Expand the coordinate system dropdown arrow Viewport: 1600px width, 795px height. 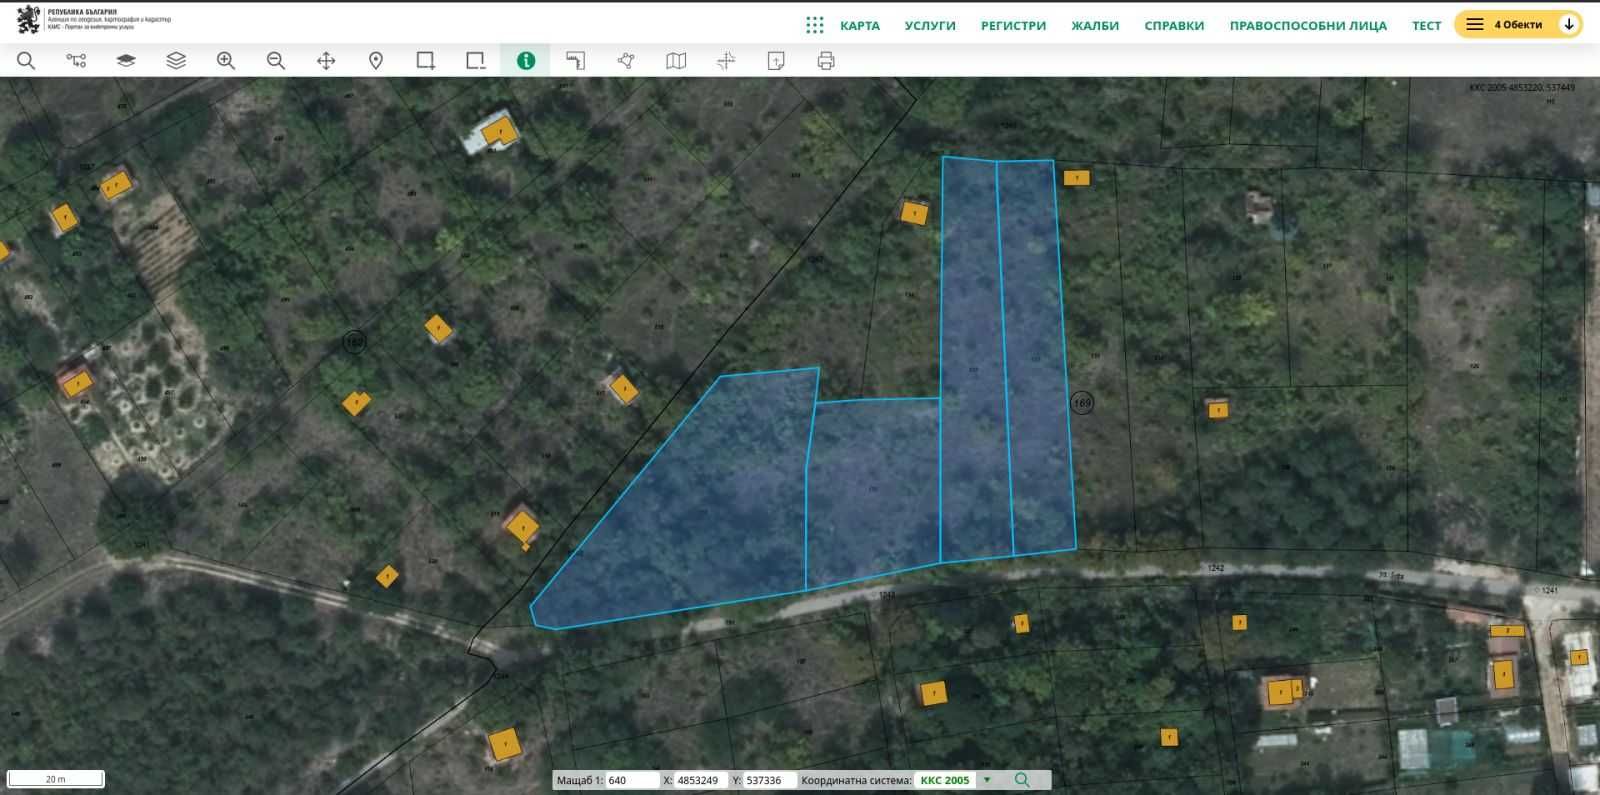tap(987, 780)
